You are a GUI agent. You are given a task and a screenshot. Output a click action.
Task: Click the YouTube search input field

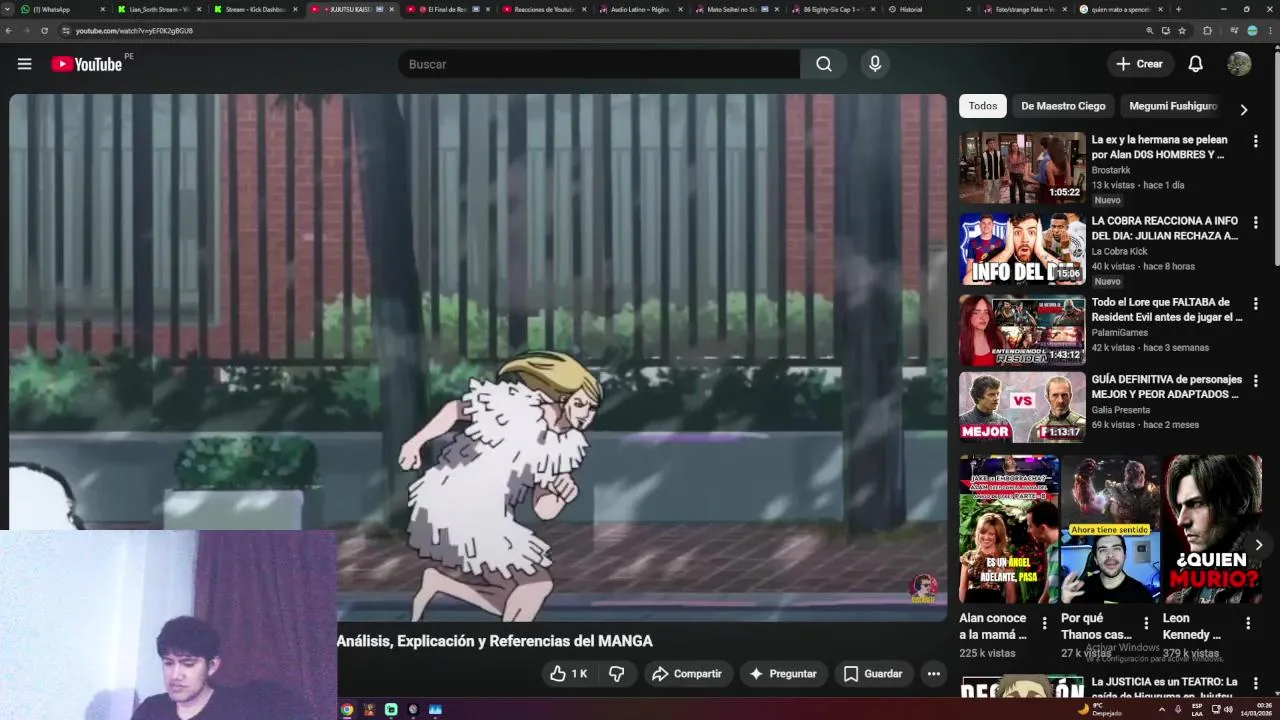598,64
